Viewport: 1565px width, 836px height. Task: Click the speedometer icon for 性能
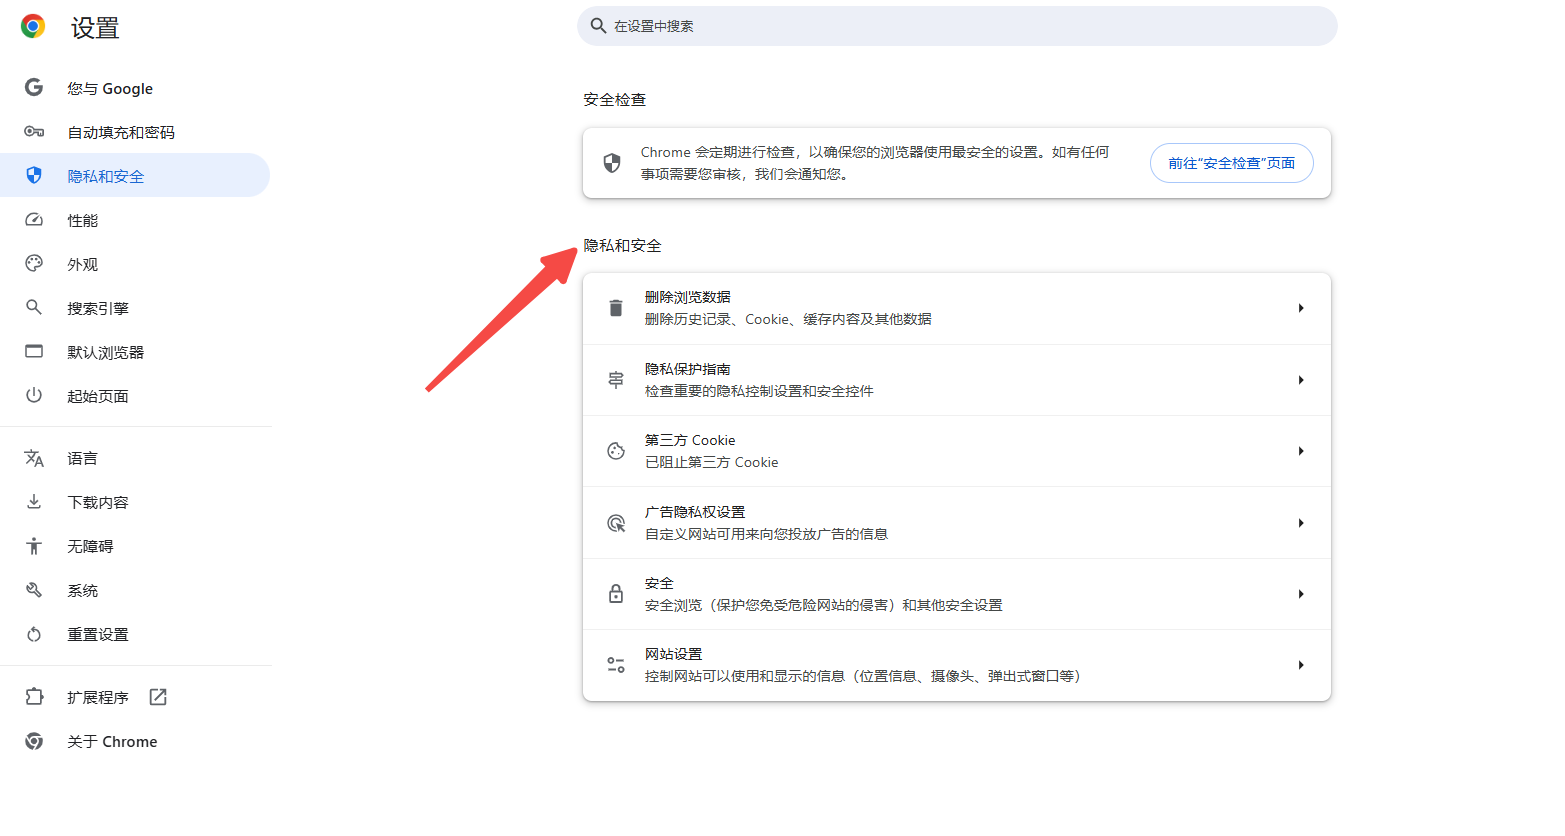34,220
